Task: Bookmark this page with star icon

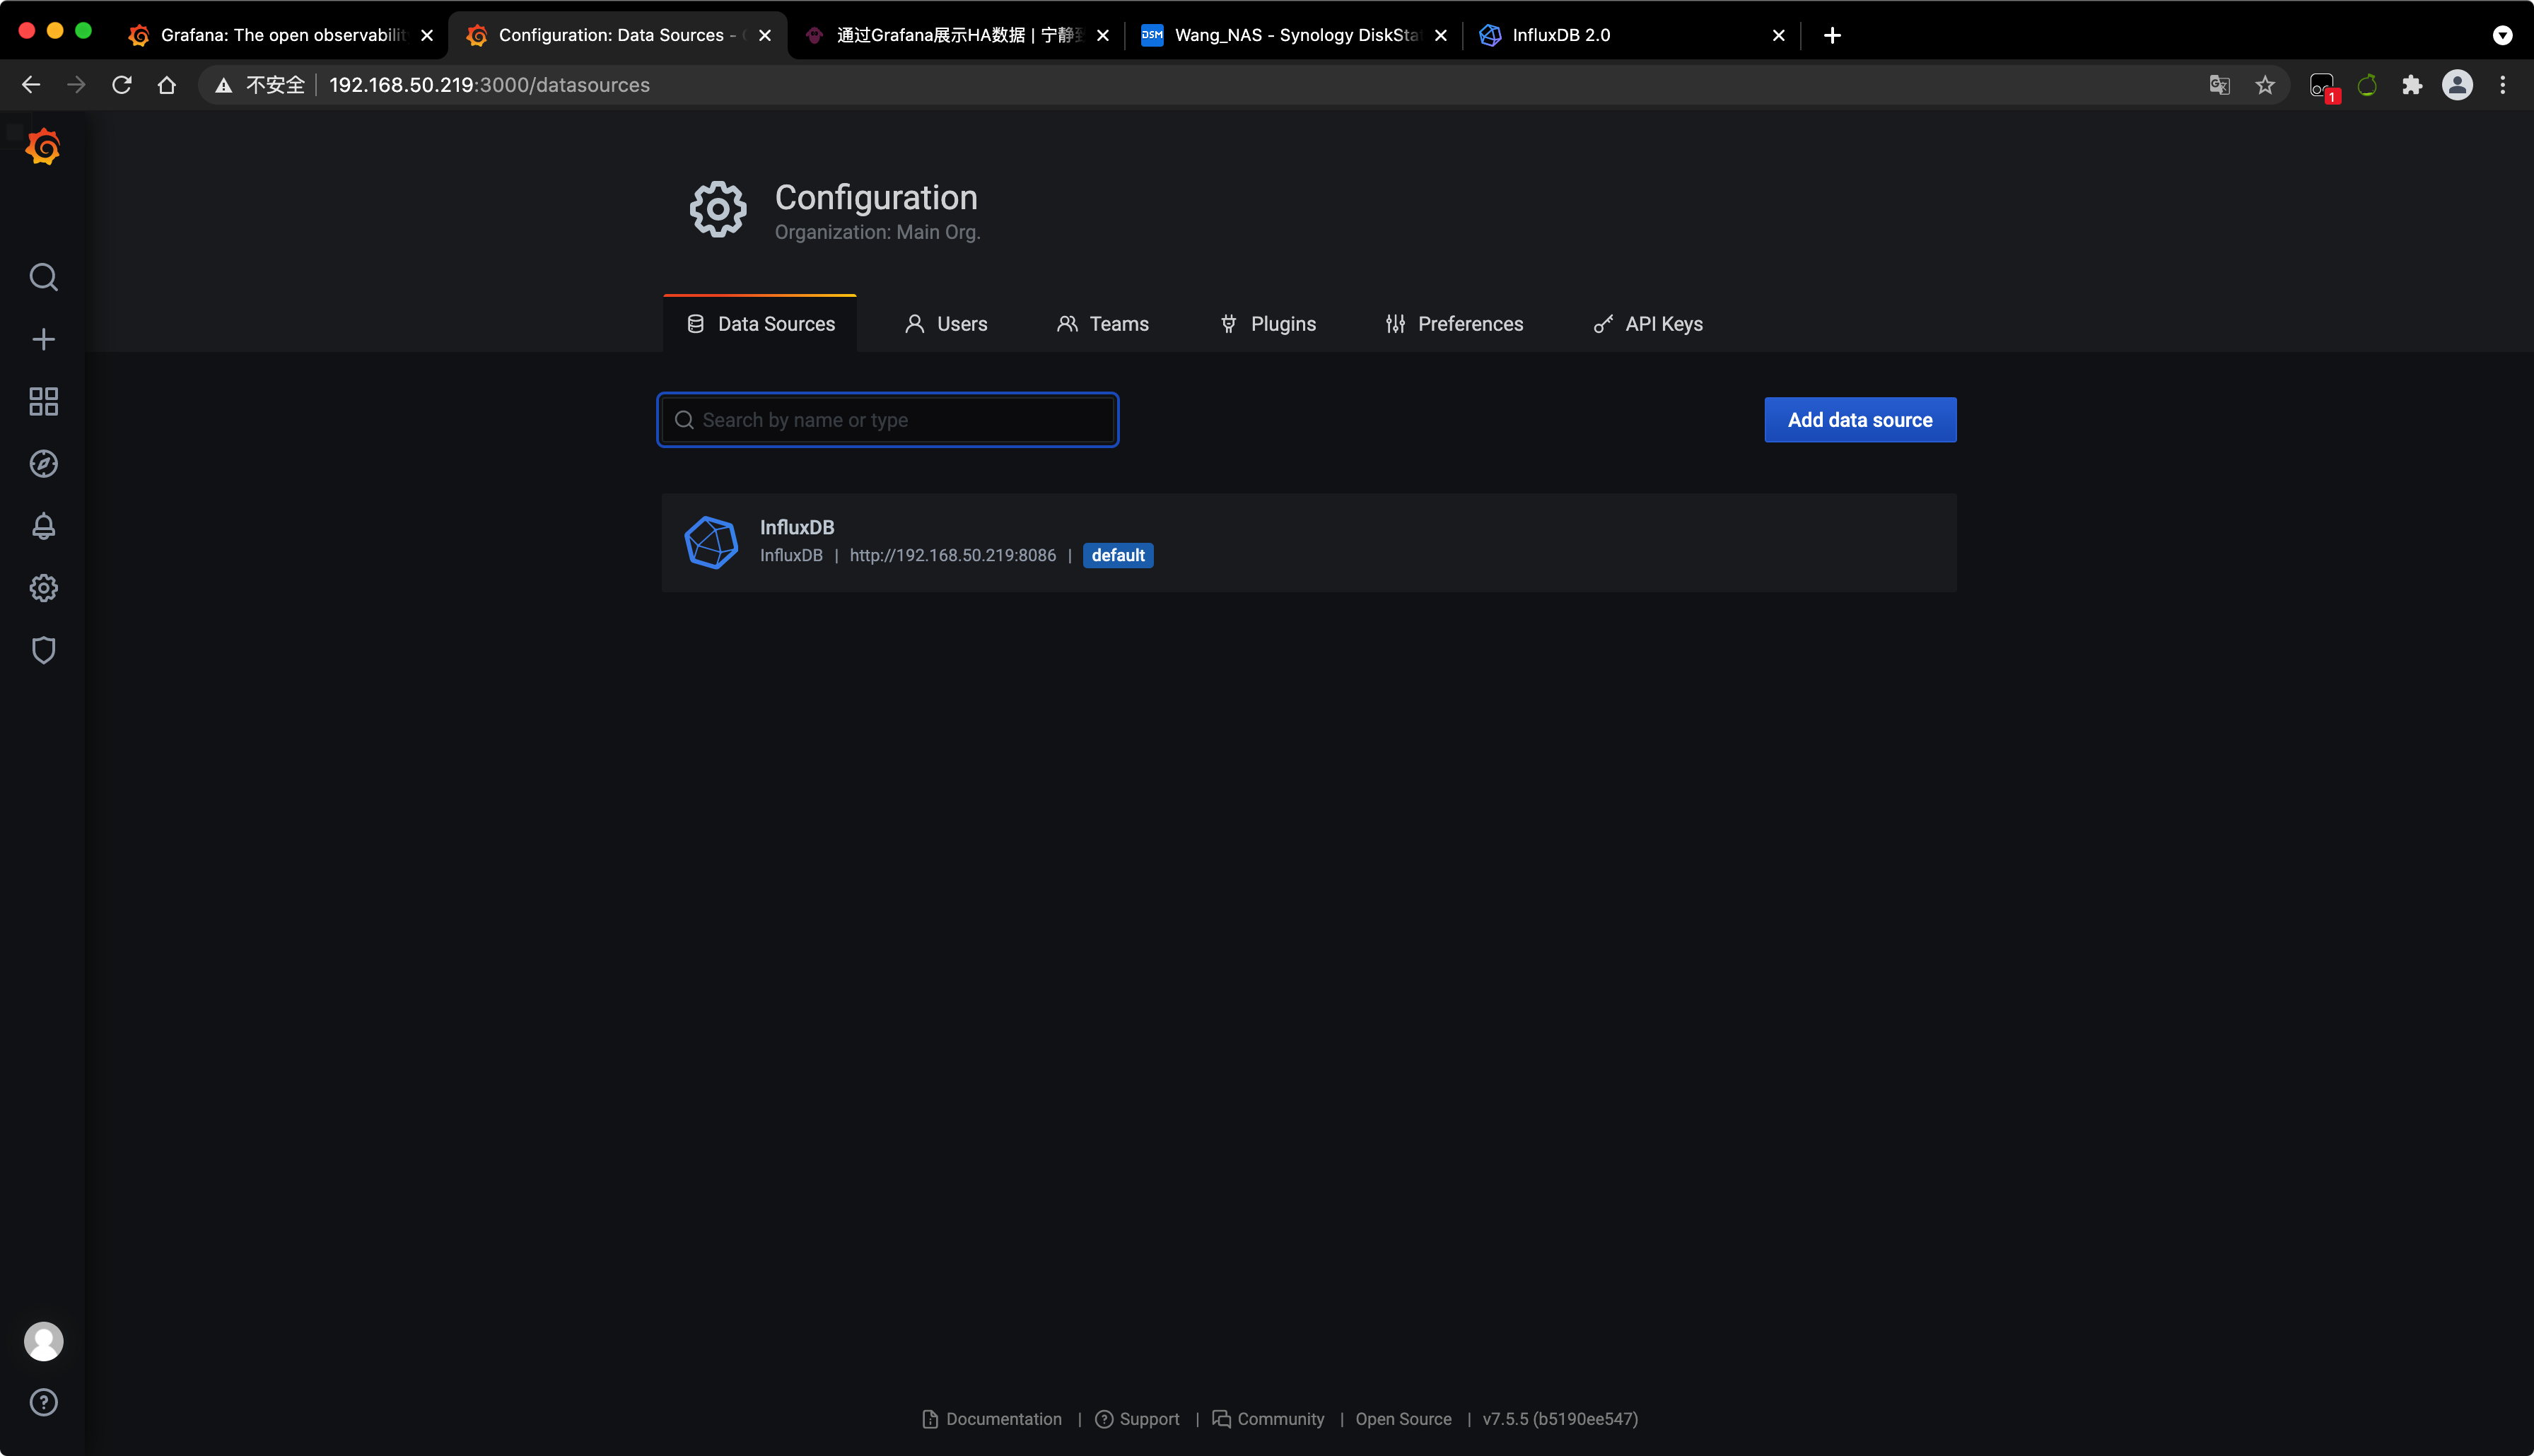Action: [x=2265, y=85]
